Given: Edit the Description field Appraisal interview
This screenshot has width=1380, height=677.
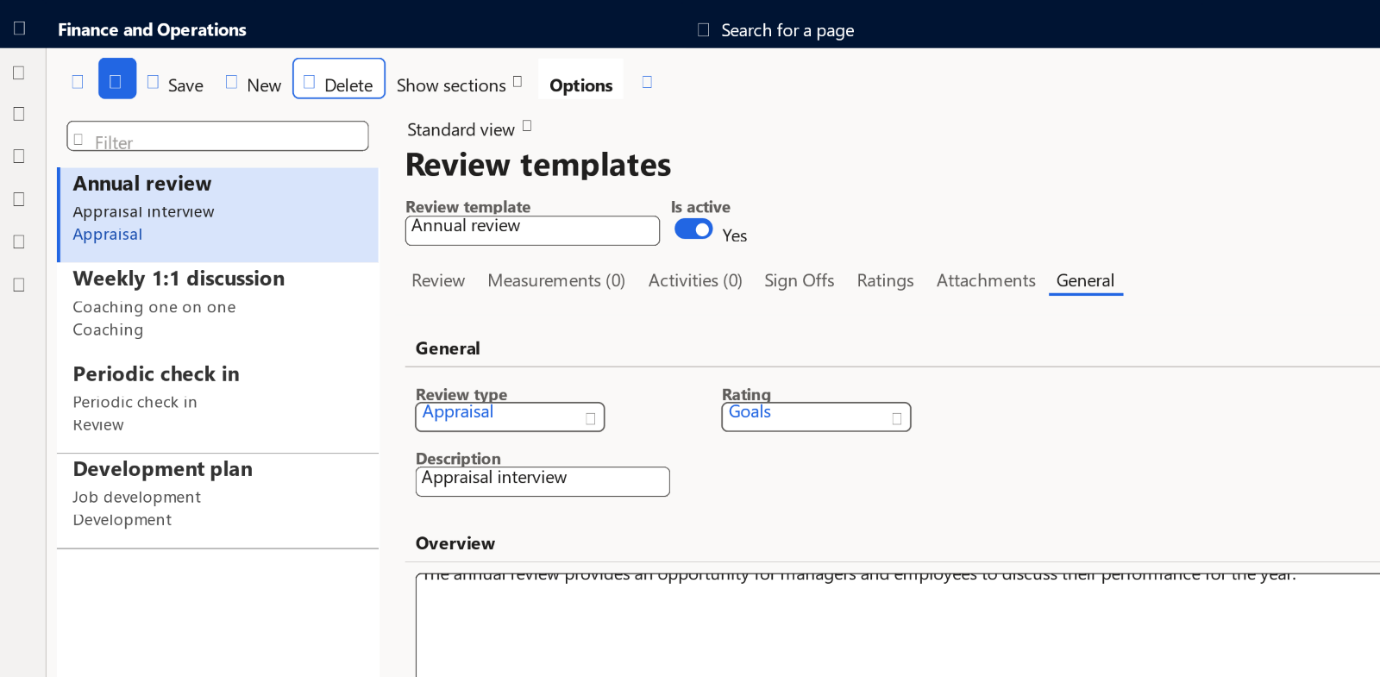Looking at the screenshot, I should (543, 481).
